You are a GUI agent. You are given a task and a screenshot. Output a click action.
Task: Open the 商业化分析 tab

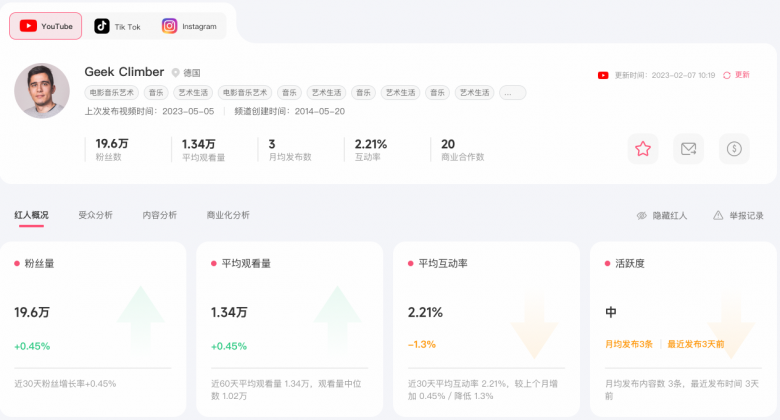(x=228, y=215)
